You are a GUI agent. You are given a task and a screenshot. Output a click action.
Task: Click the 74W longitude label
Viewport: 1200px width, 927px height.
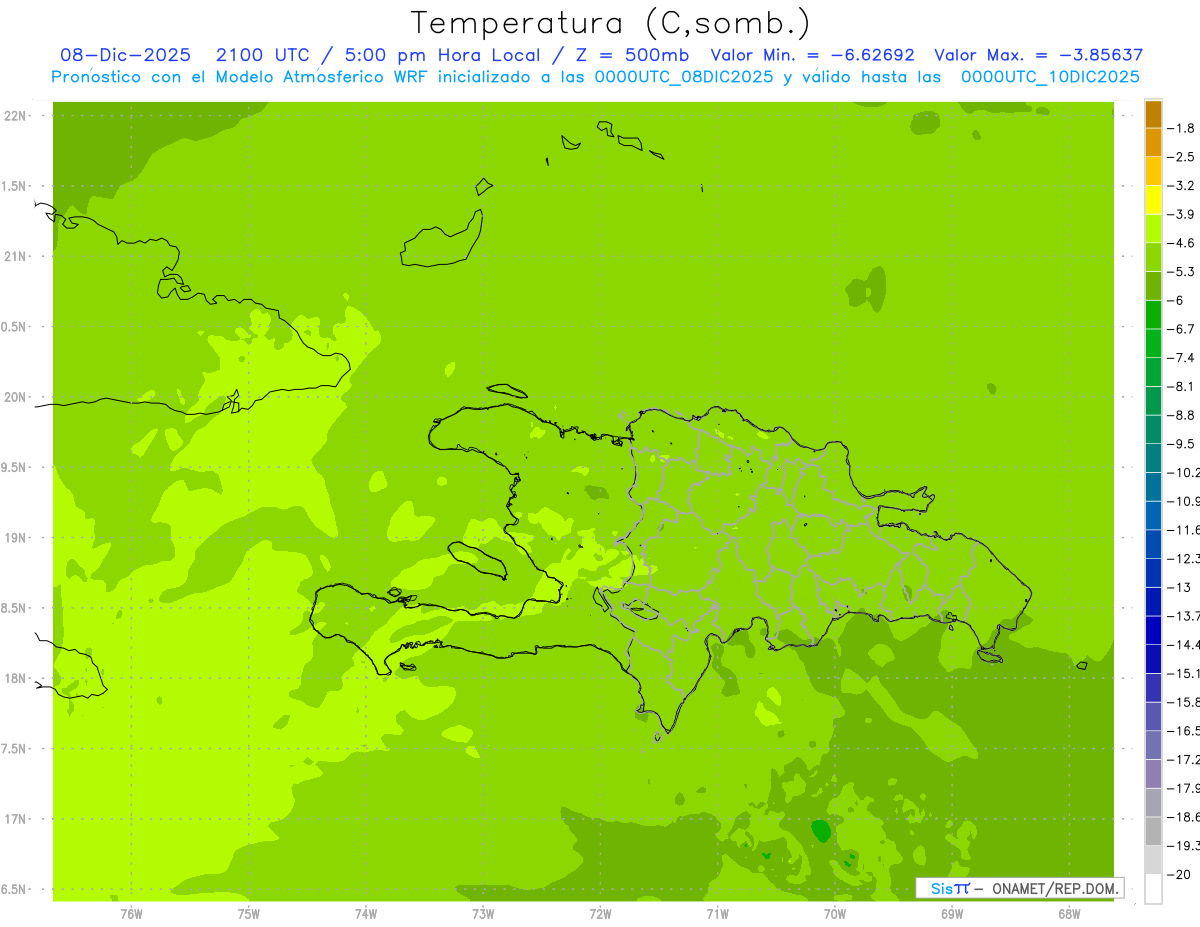[x=366, y=913]
